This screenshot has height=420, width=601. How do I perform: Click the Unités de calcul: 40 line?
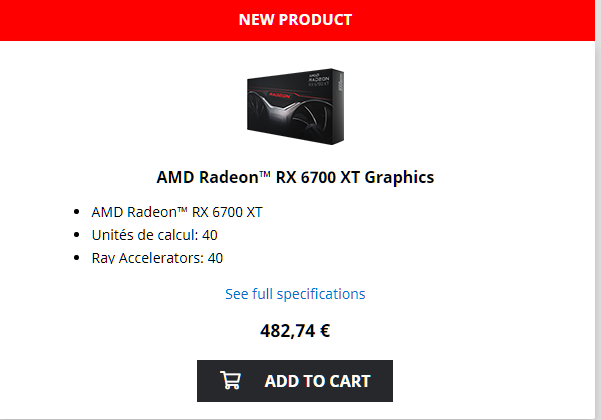coord(154,235)
